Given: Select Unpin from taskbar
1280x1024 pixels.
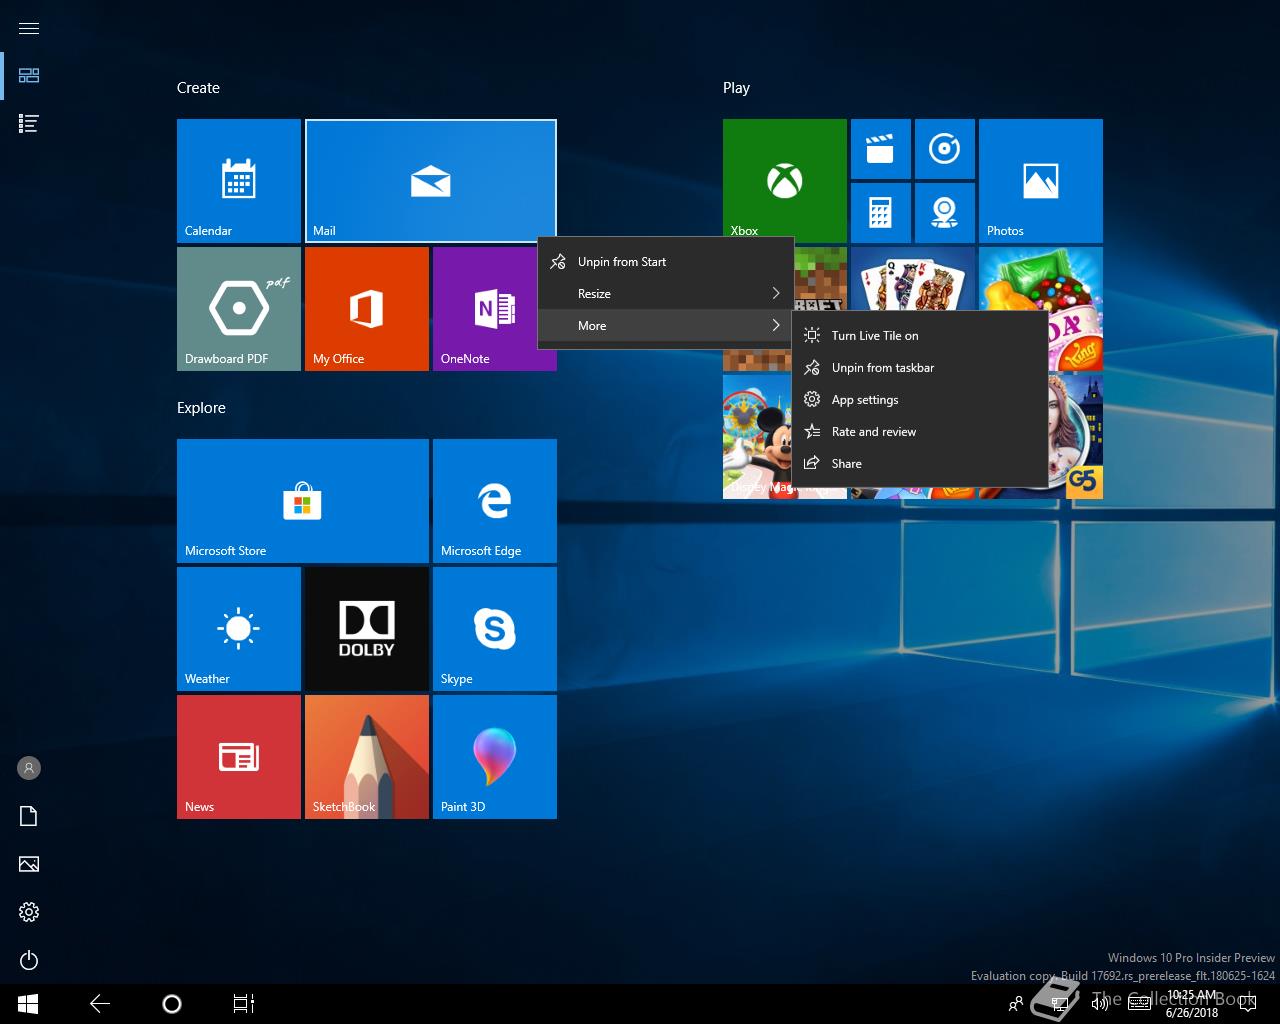Looking at the screenshot, I should 920,368.
